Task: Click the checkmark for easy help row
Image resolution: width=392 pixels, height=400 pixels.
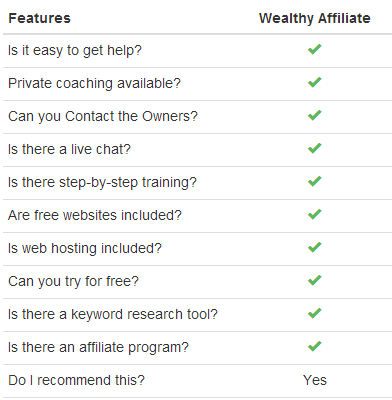Action: [315, 49]
